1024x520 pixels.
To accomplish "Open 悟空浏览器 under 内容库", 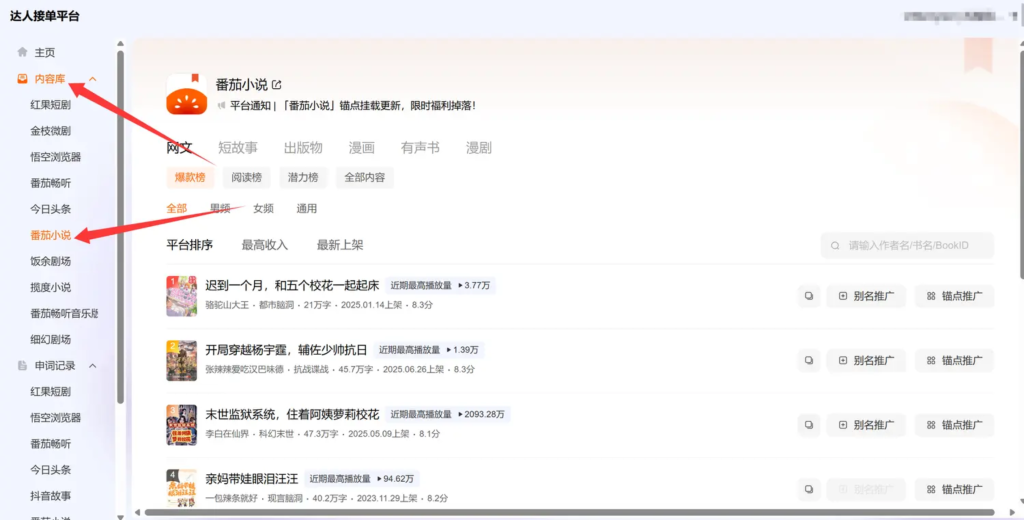I will (56, 157).
